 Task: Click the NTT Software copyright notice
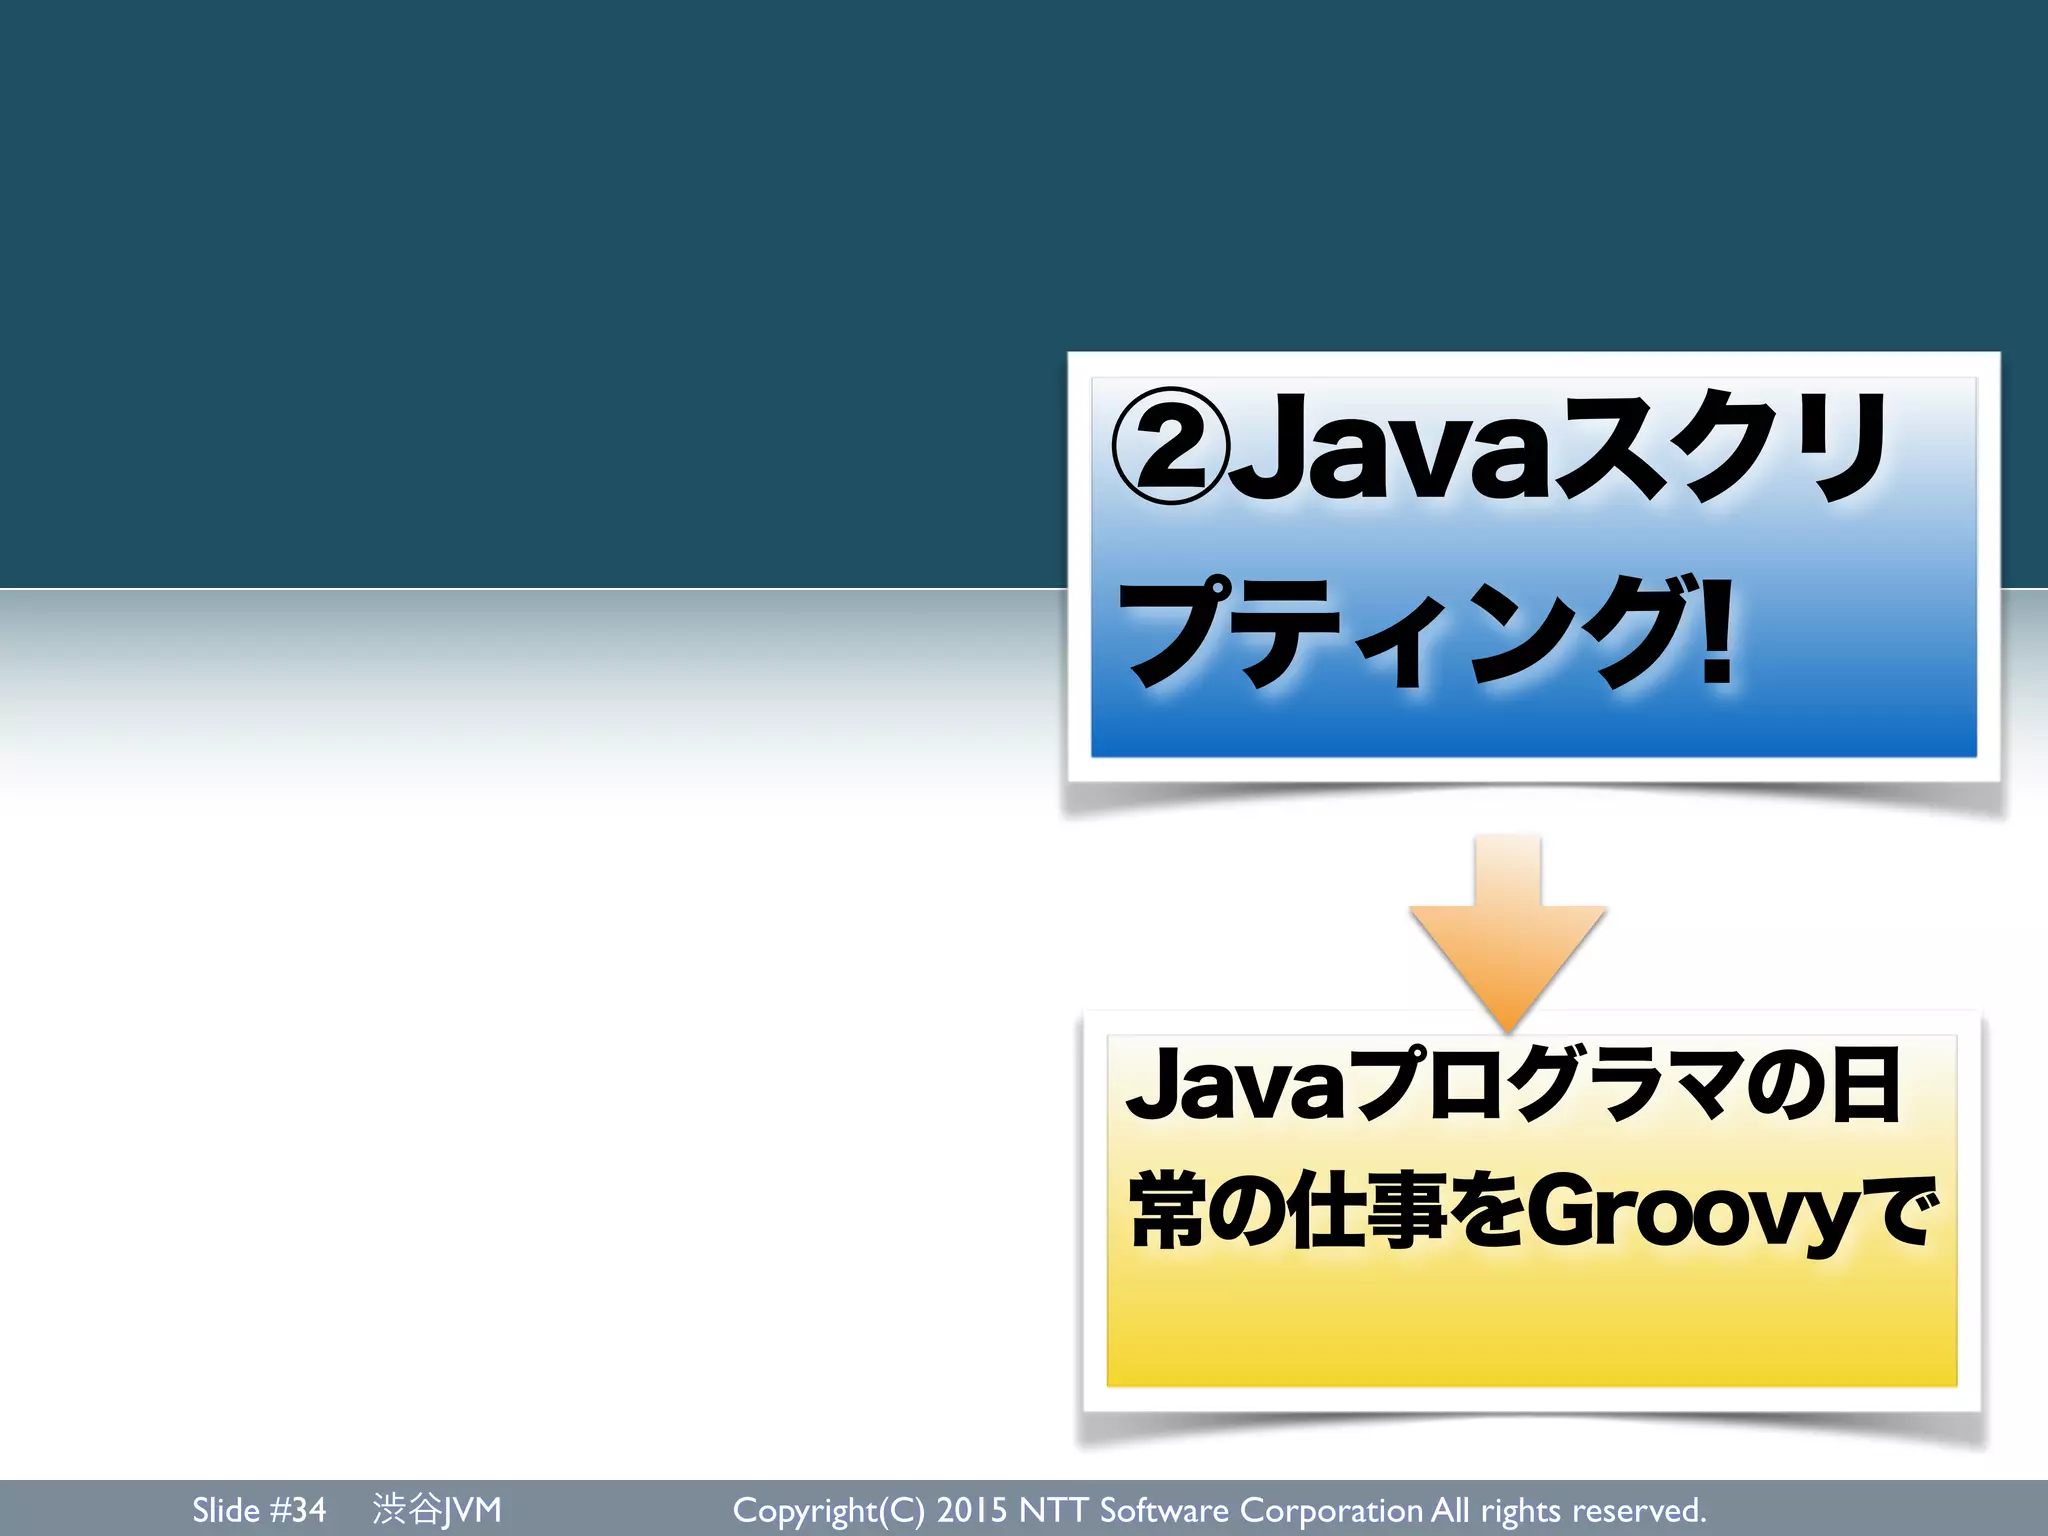[x=1219, y=1510]
